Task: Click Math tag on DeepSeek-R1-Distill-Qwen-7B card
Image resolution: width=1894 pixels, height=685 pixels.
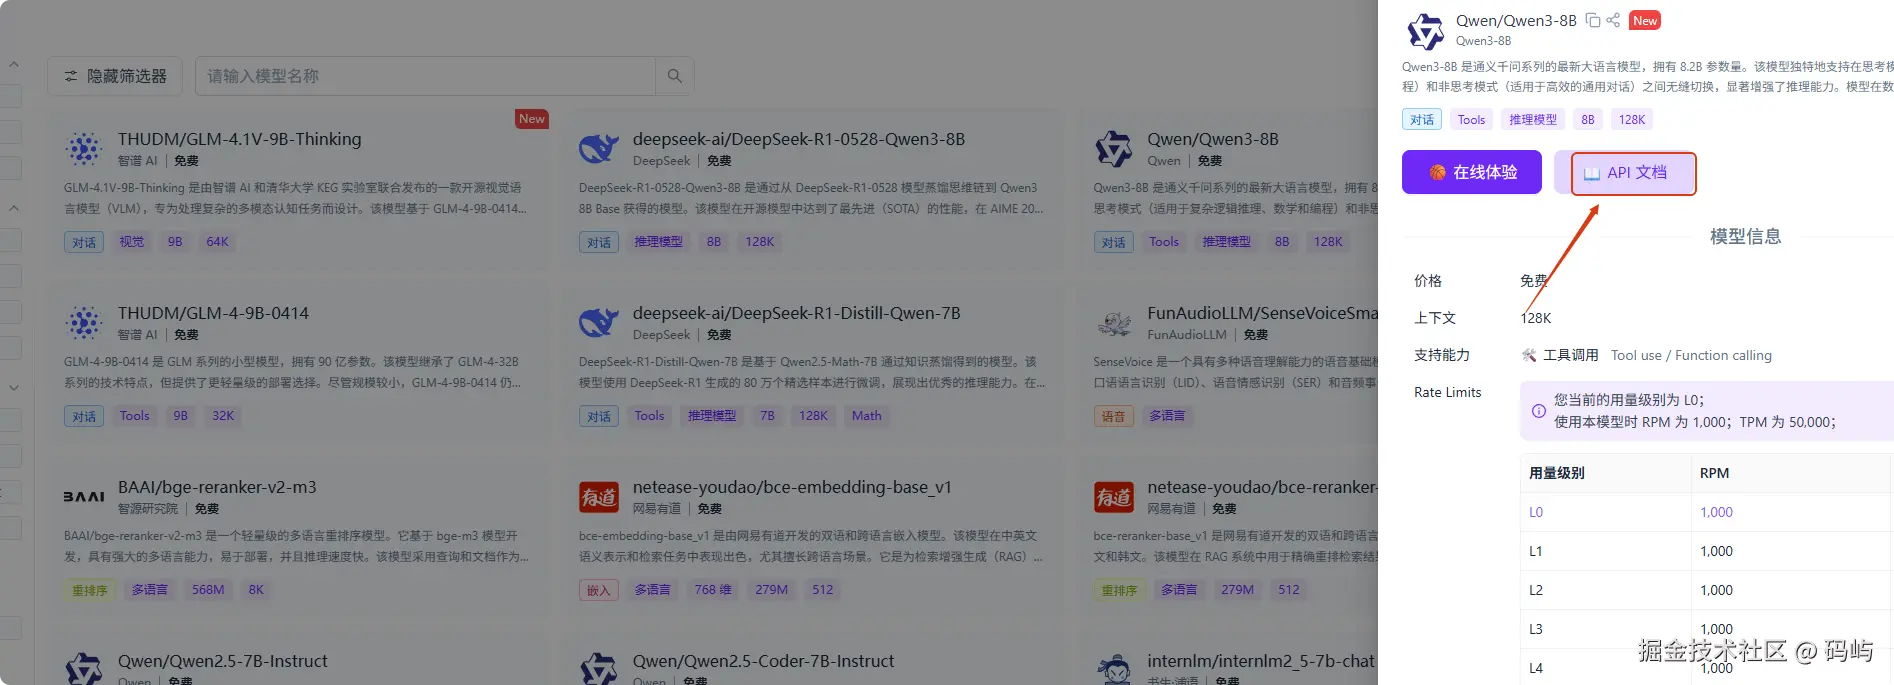Action: pos(867,416)
